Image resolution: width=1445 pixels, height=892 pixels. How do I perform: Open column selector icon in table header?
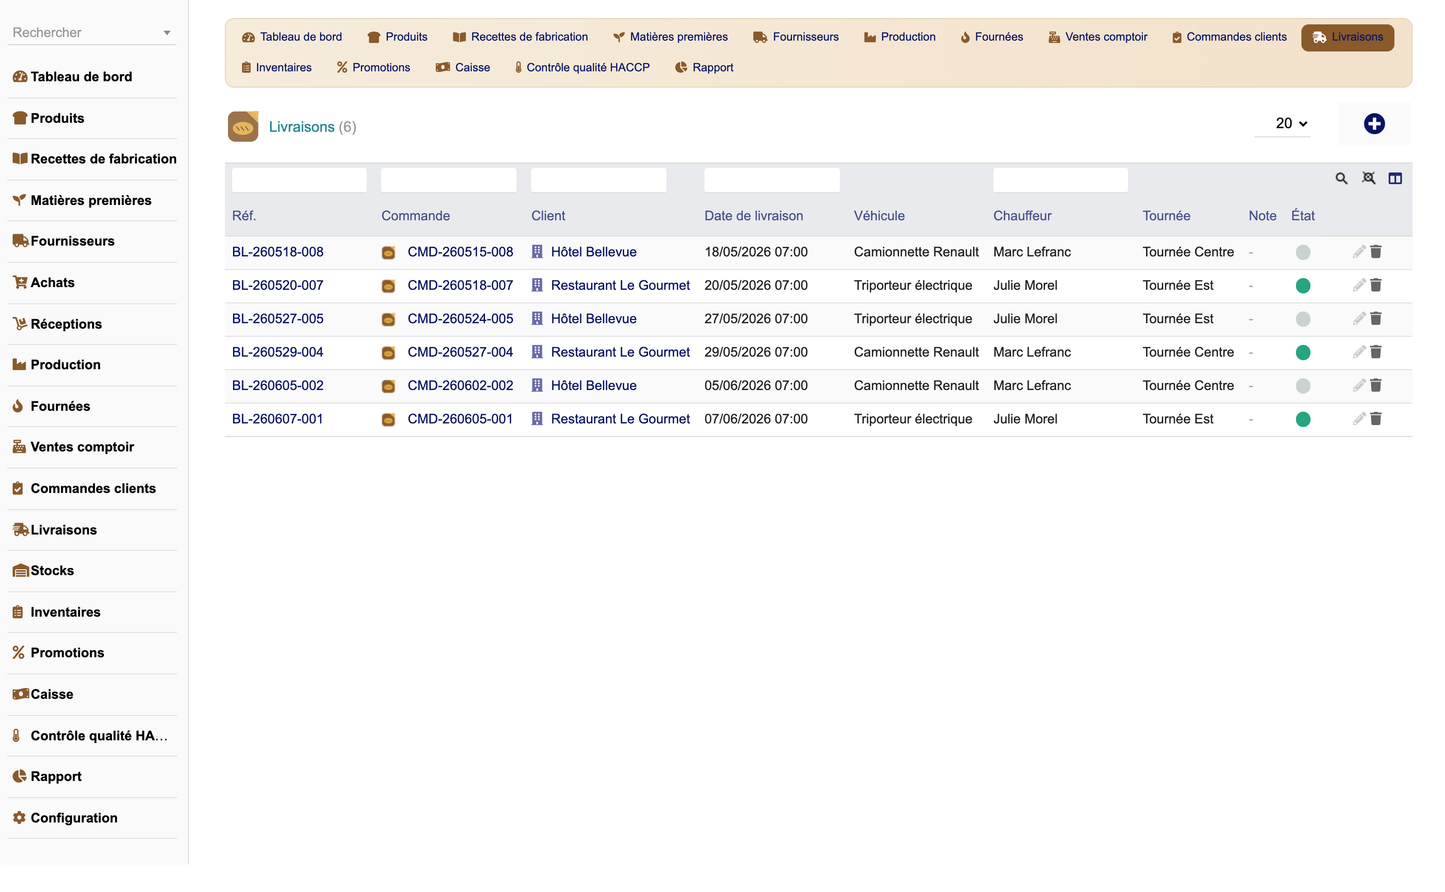click(1395, 178)
